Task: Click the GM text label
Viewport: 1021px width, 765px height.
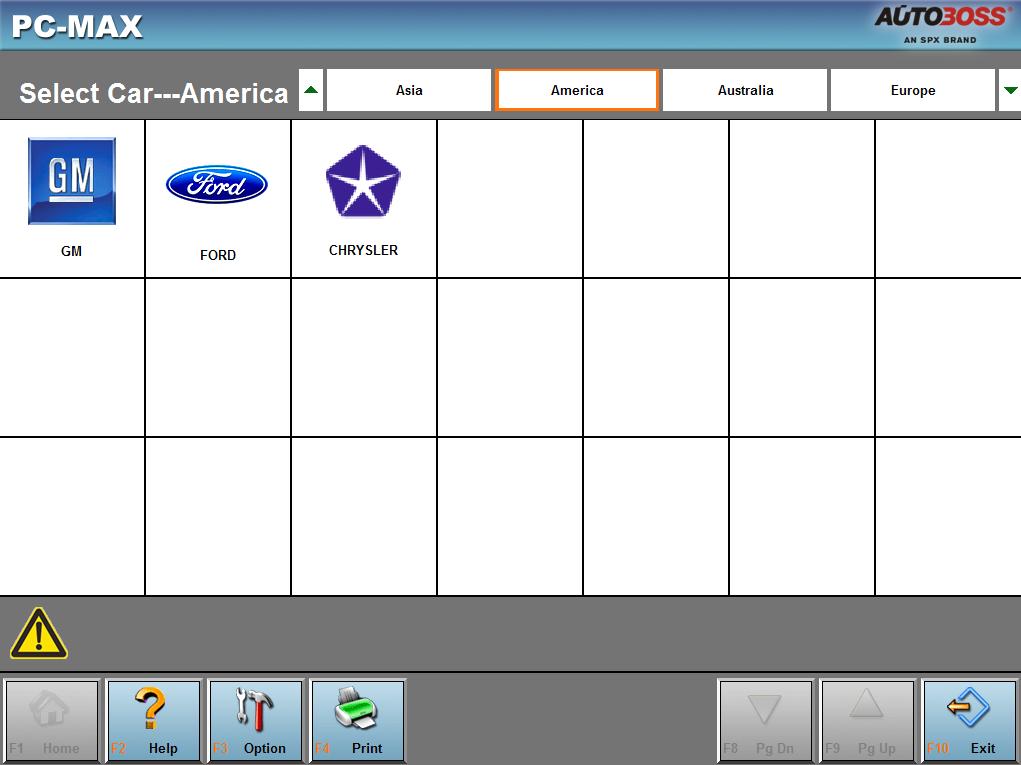Action: point(72,251)
